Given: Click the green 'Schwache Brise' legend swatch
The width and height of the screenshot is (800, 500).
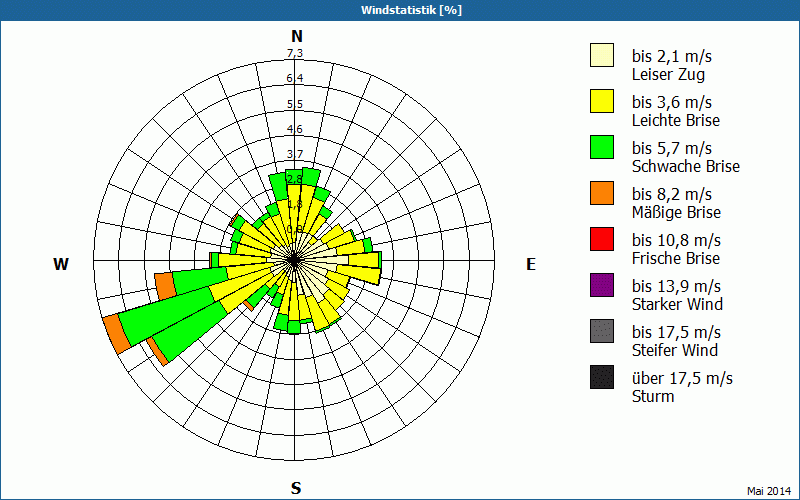Looking at the screenshot, I should tap(602, 148).
